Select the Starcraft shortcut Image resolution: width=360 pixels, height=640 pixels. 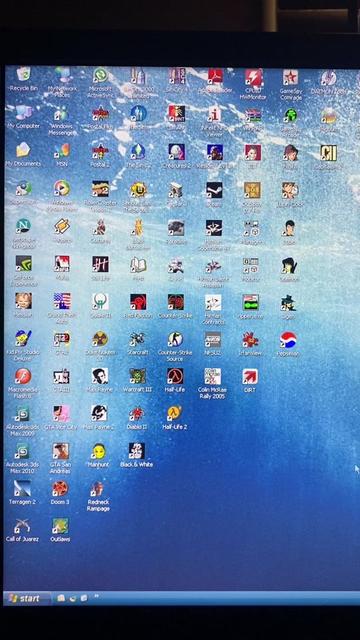point(138,339)
